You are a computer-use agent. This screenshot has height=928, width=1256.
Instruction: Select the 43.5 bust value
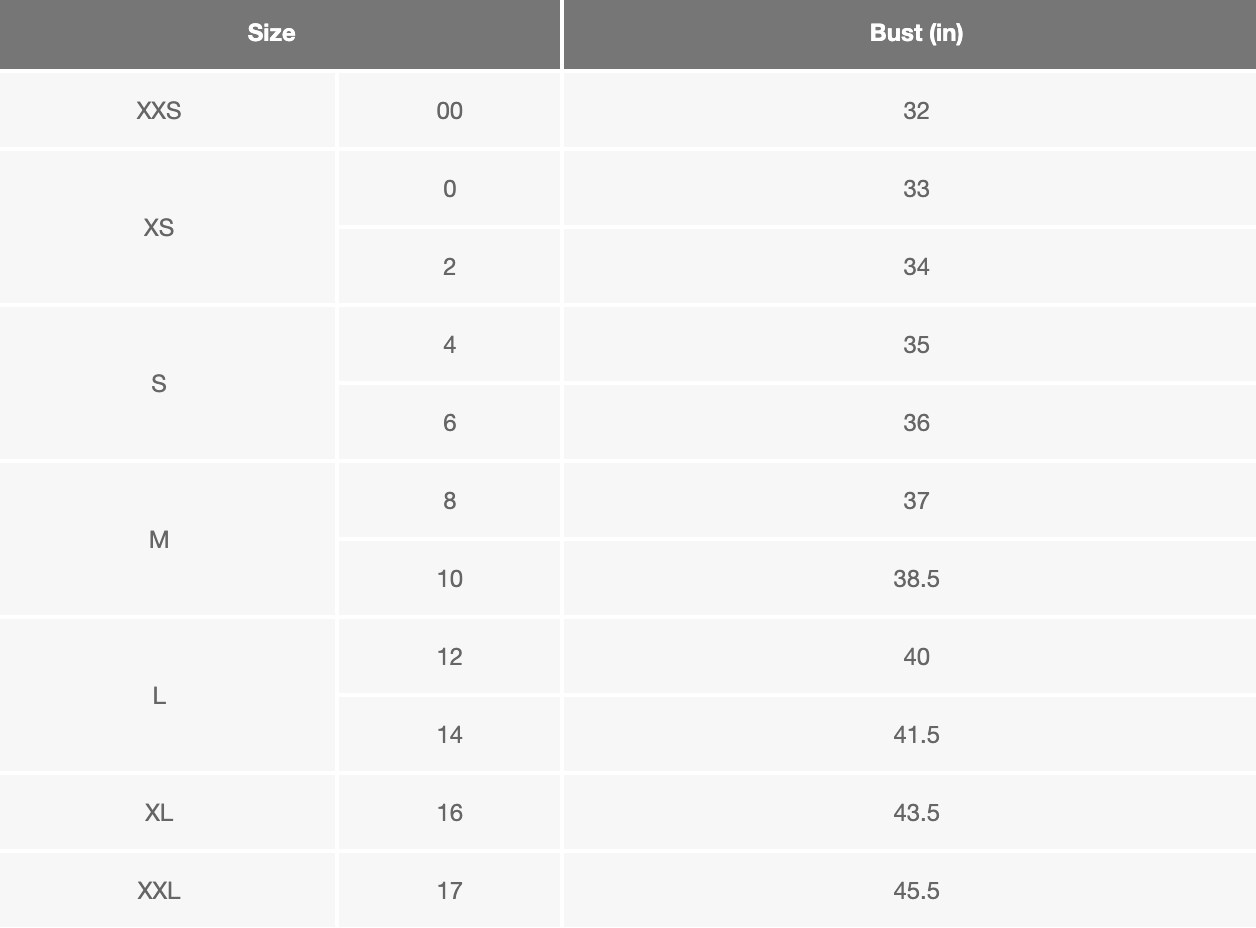(x=916, y=813)
